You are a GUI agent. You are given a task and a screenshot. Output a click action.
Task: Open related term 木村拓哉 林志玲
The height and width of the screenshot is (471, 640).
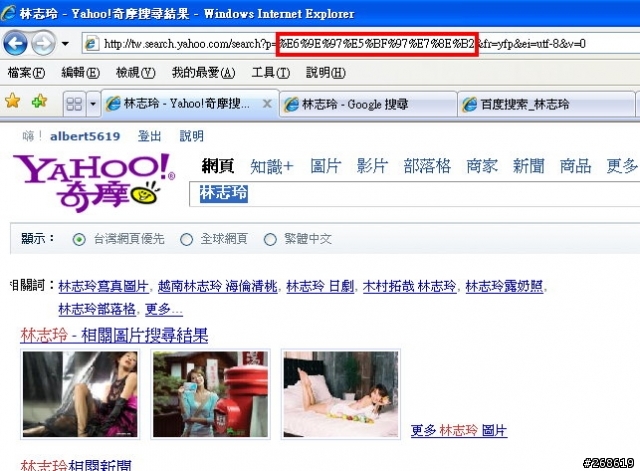click(x=409, y=287)
